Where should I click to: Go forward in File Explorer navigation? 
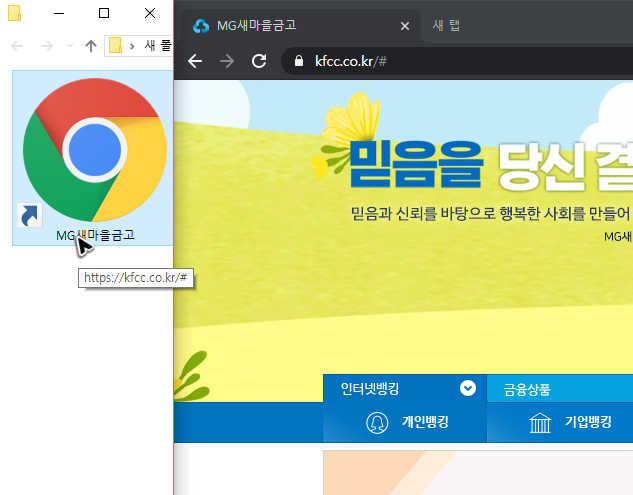[47, 46]
